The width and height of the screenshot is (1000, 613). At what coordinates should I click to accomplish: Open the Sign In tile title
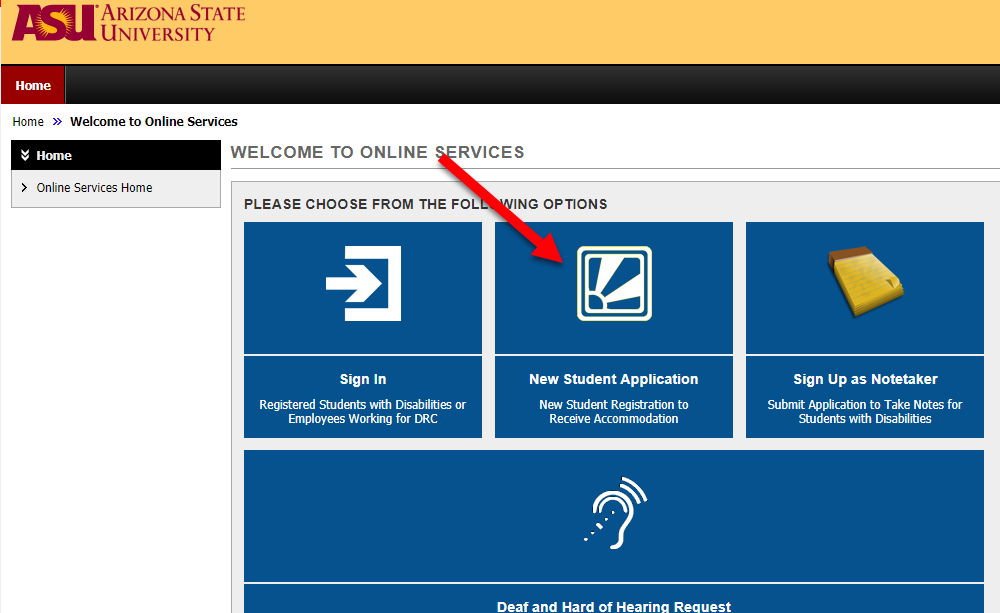pyautogui.click(x=363, y=379)
